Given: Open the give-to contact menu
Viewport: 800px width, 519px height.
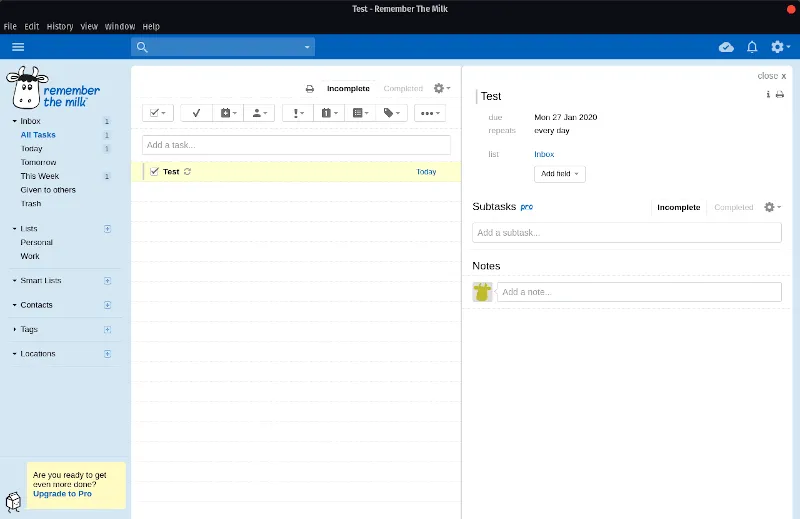Looking at the screenshot, I should pyautogui.click(x=259, y=113).
